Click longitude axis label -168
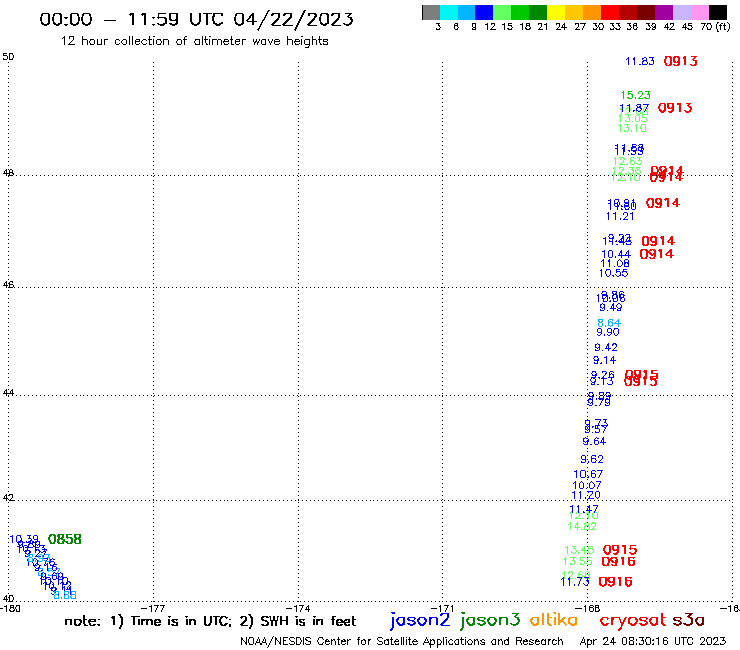740x650 pixels. coord(587,609)
